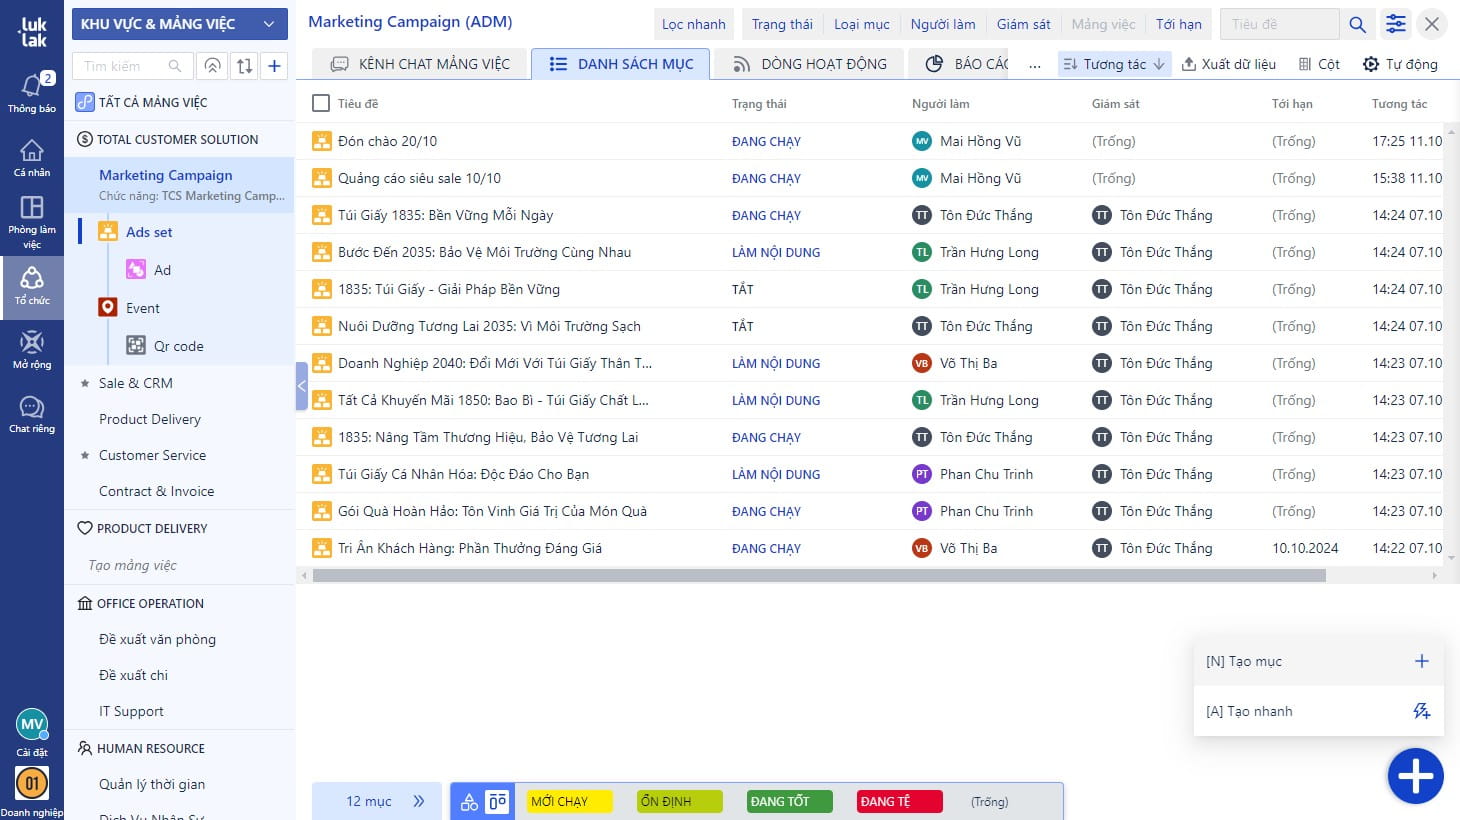Image resolution: width=1460 pixels, height=820 pixels.
Task: Open the Tương tác sort dropdown
Action: pos(1113,64)
